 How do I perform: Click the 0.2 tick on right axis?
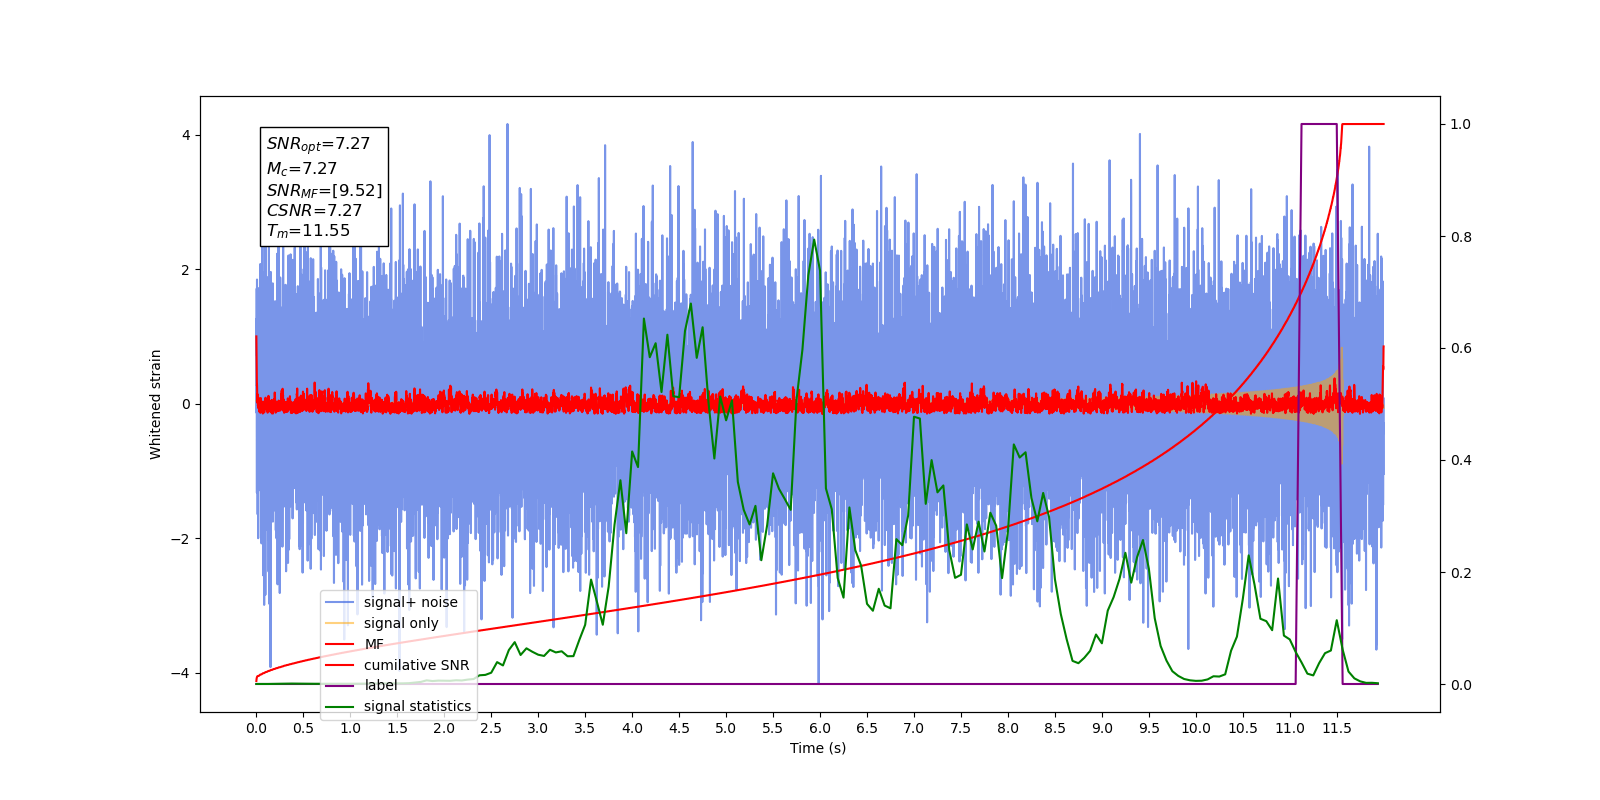pyautogui.click(x=1461, y=573)
